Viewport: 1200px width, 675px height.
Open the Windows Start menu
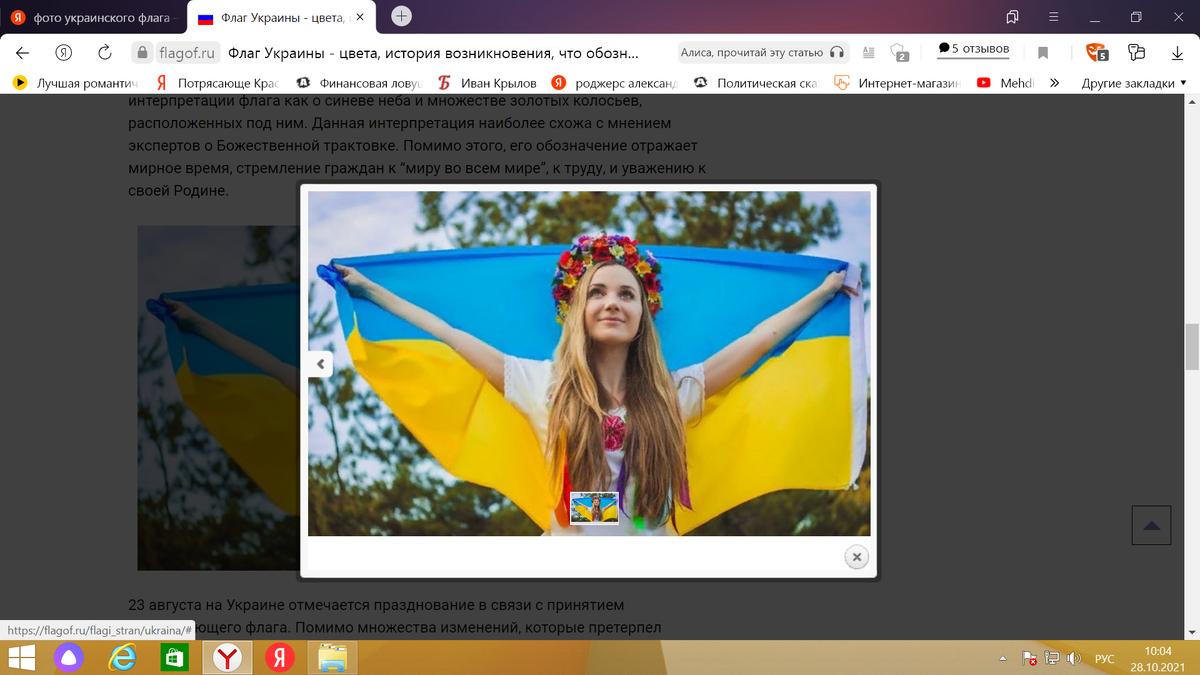(21, 658)
